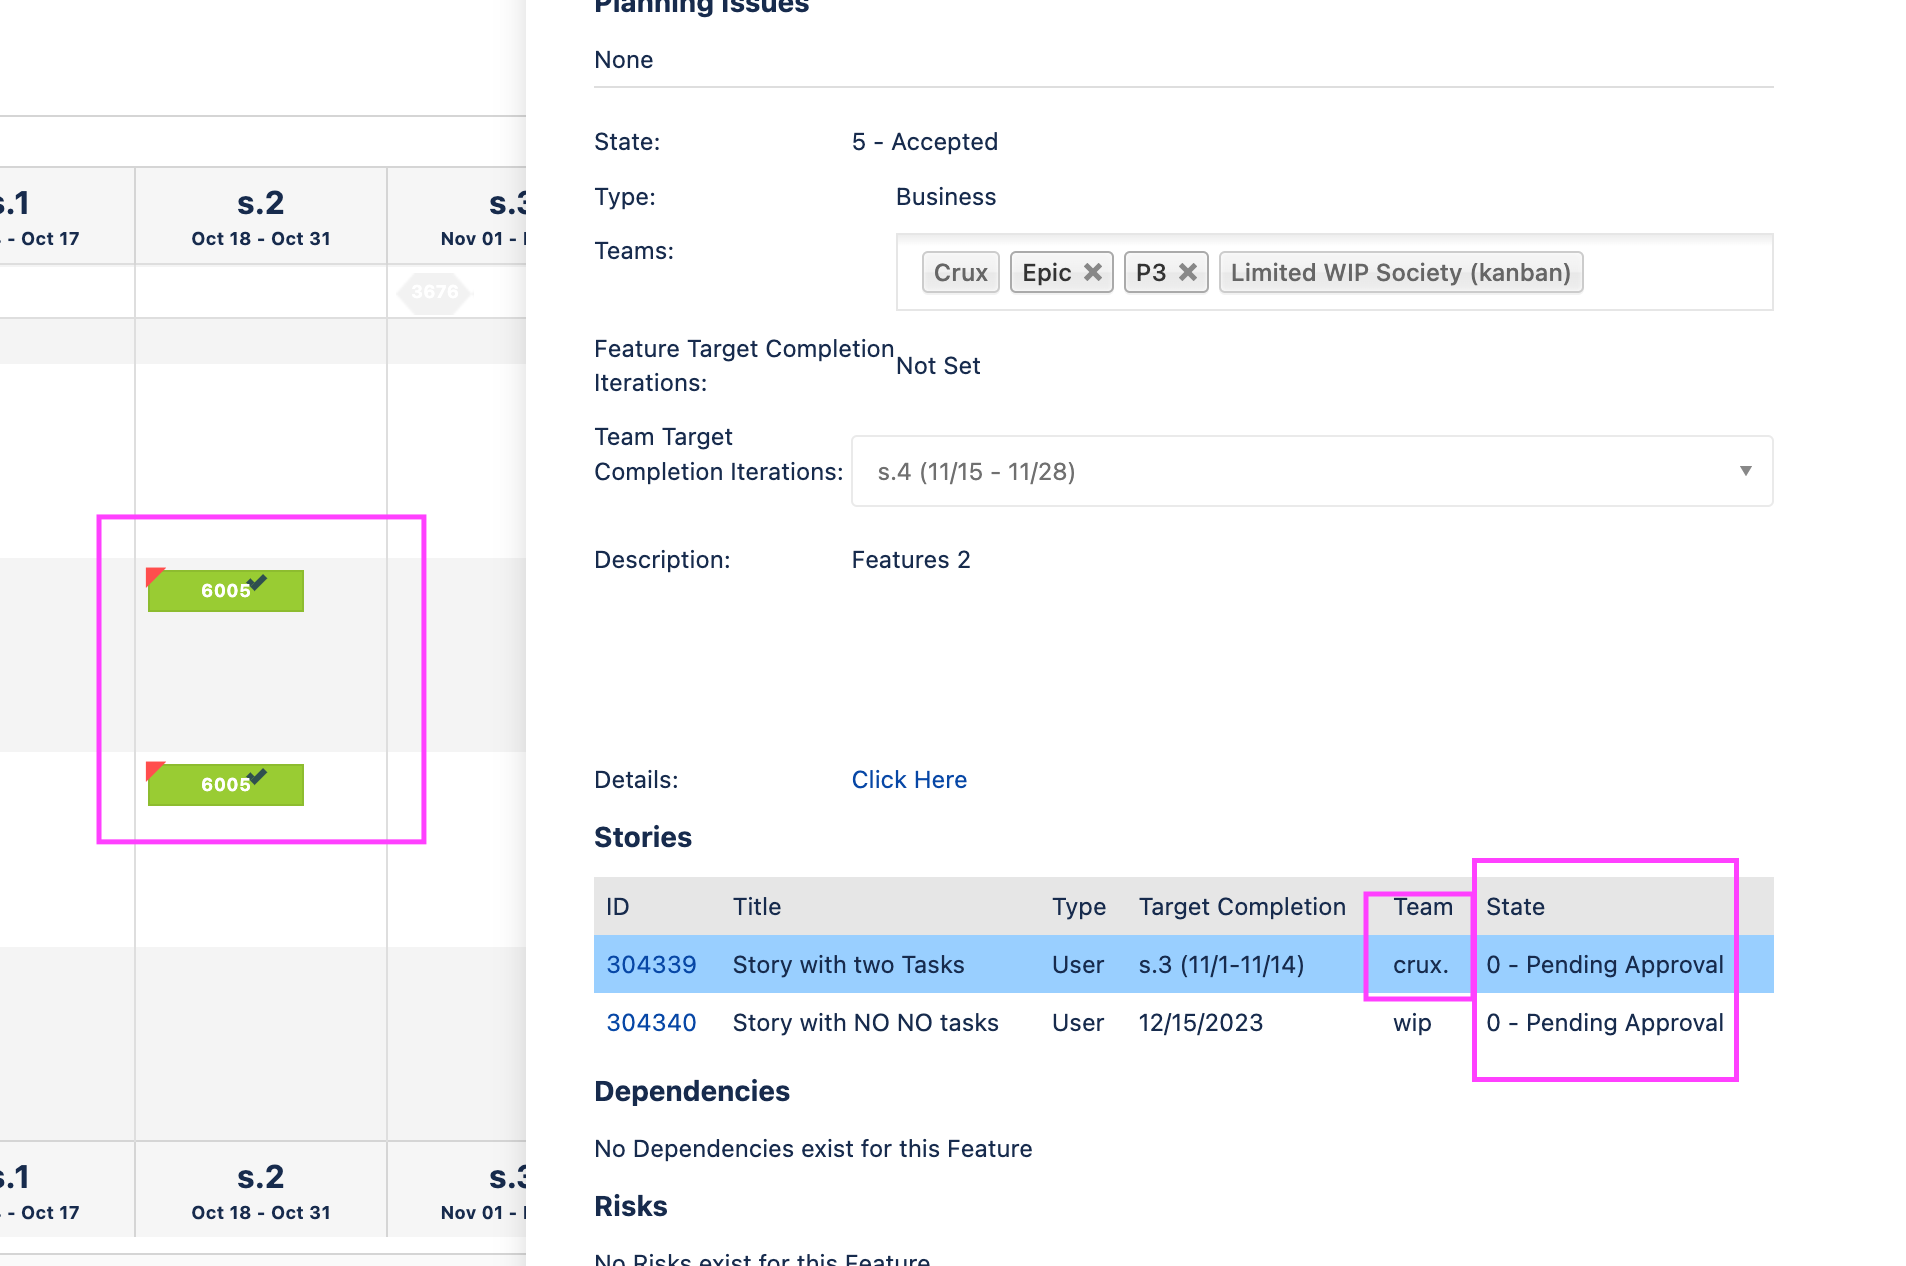The width and height of the screenshot is (1906, 1266).
Task: Select the Limited WIP Society (kanban) tag
Action: tap(1399, 272)
